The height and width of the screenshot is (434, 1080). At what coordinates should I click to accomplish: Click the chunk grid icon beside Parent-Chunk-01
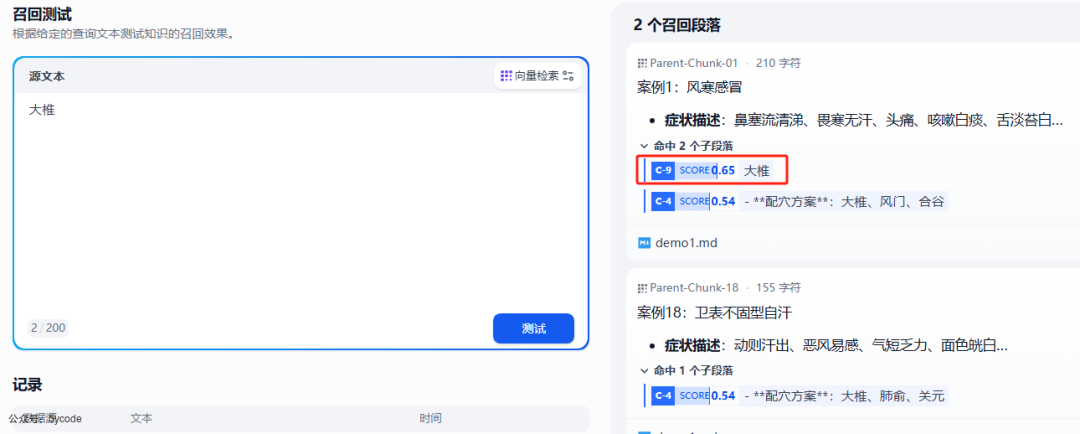[x=643, y=63]
